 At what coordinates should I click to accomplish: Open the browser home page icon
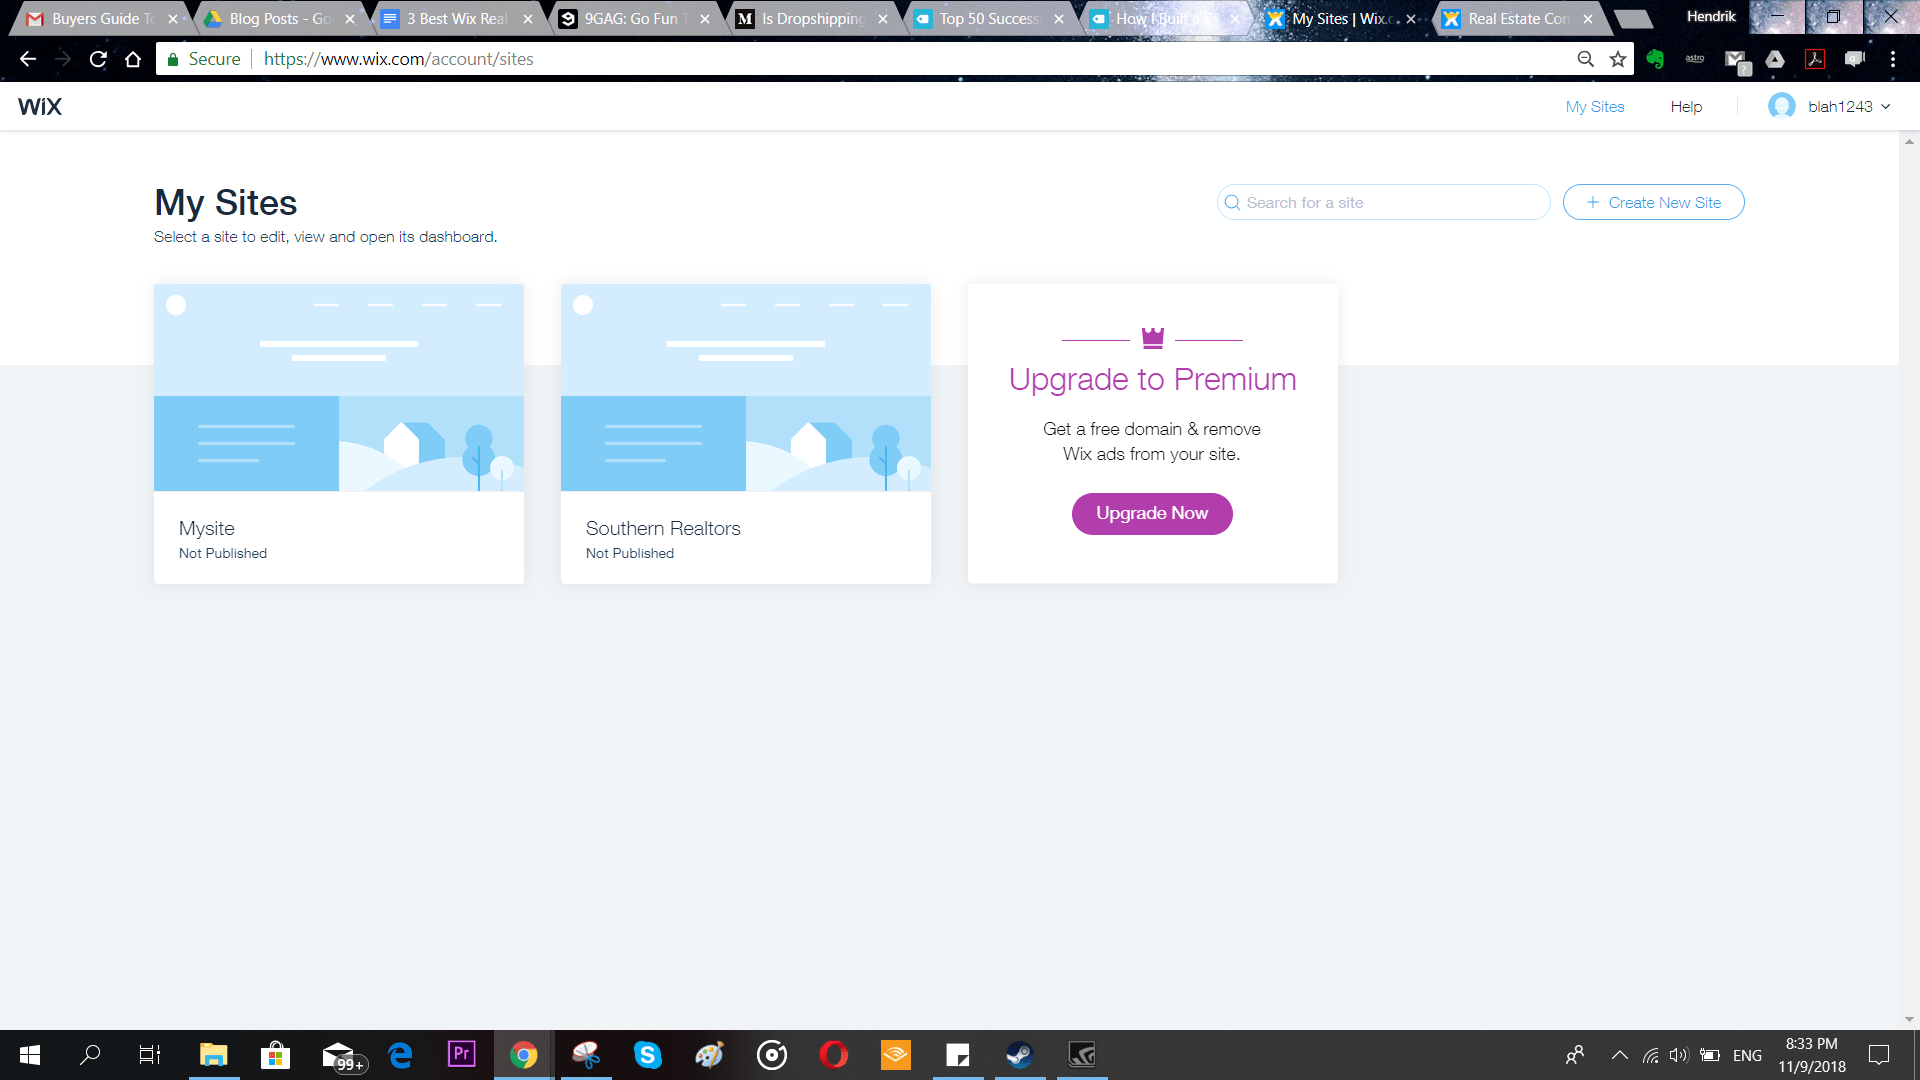point(133,59)
